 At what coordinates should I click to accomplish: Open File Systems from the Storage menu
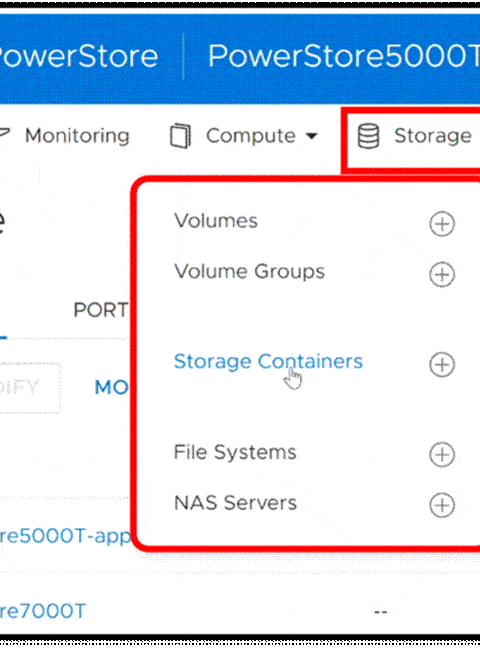(235, 452)
